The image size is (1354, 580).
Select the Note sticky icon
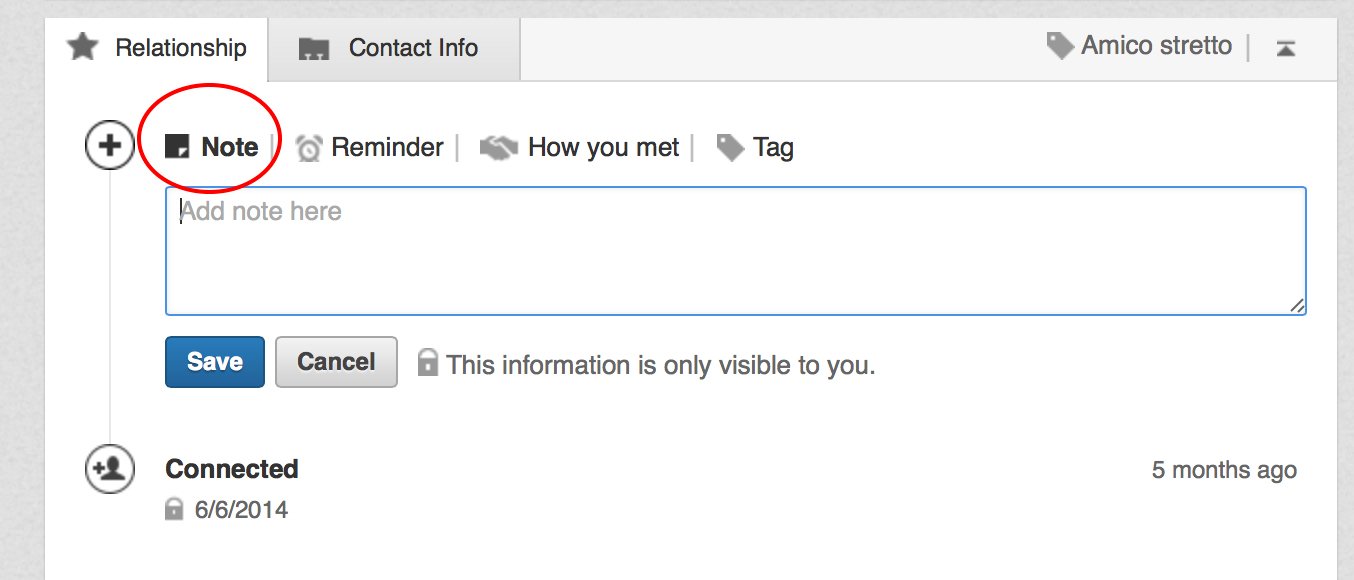coord(177,147)
